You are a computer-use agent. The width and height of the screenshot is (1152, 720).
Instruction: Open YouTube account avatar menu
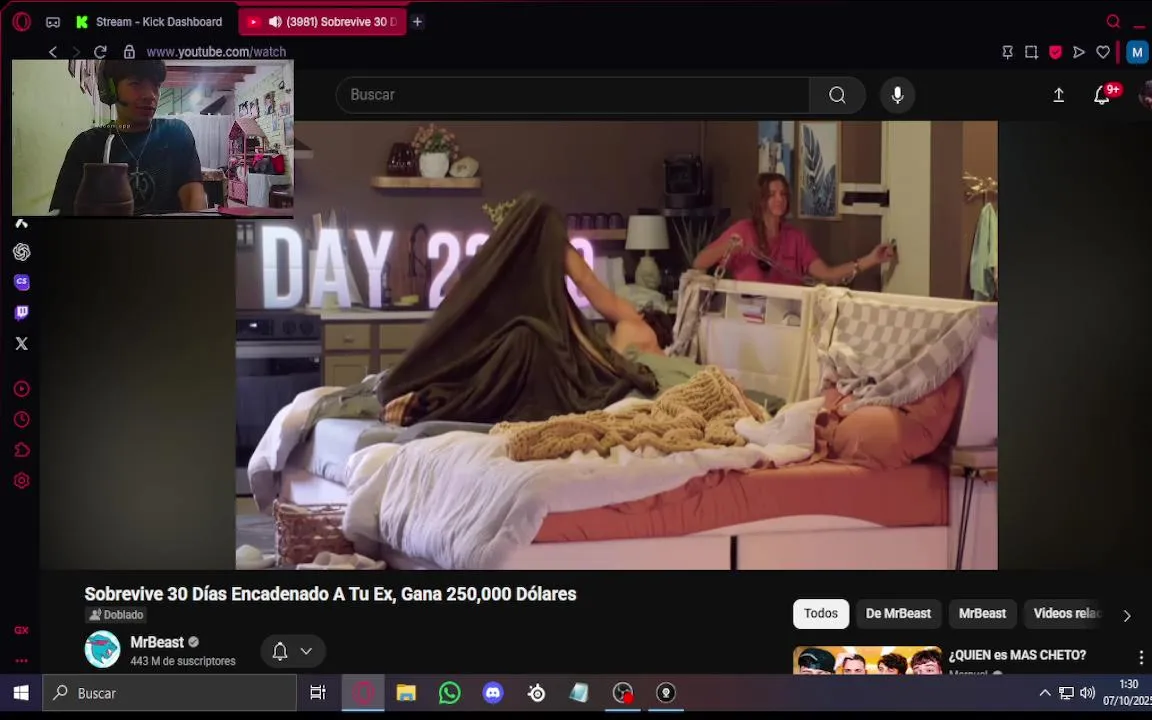1145,95
